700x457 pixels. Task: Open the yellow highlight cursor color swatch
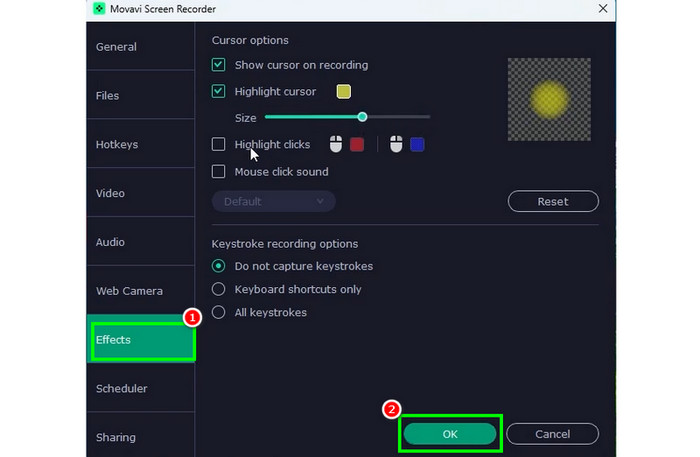click(x=343, y=91)
